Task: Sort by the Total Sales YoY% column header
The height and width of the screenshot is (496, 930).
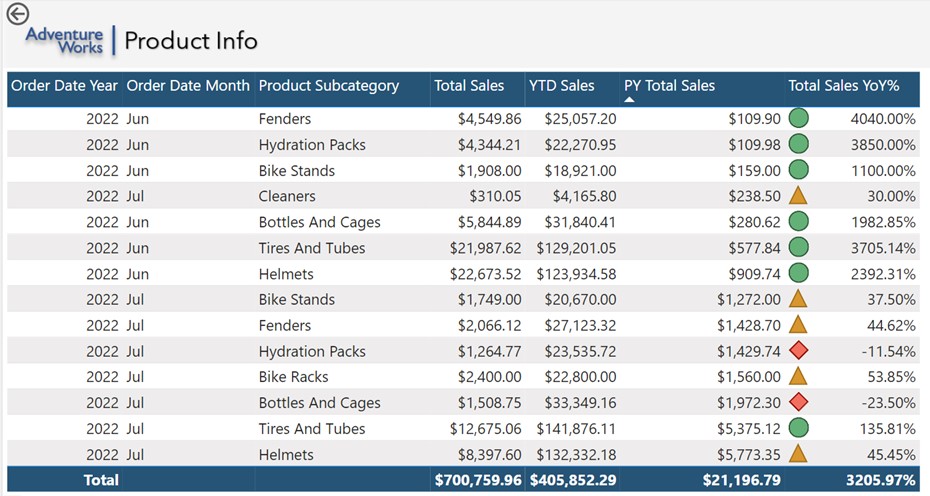Action: [x=843, y=86]
